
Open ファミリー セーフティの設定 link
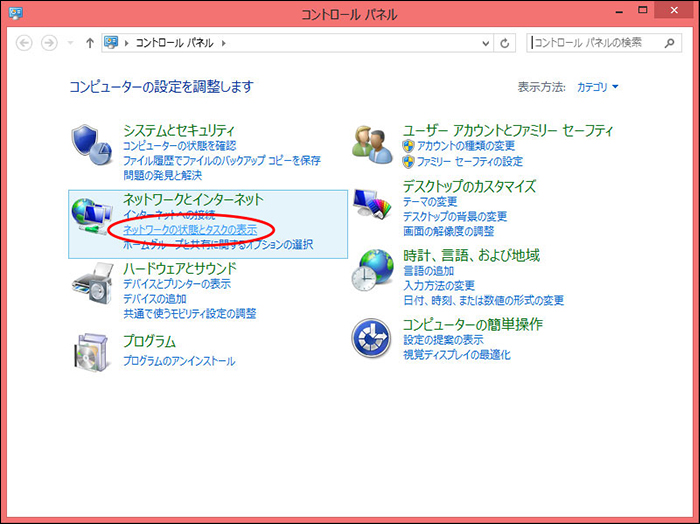pos(470,161)
